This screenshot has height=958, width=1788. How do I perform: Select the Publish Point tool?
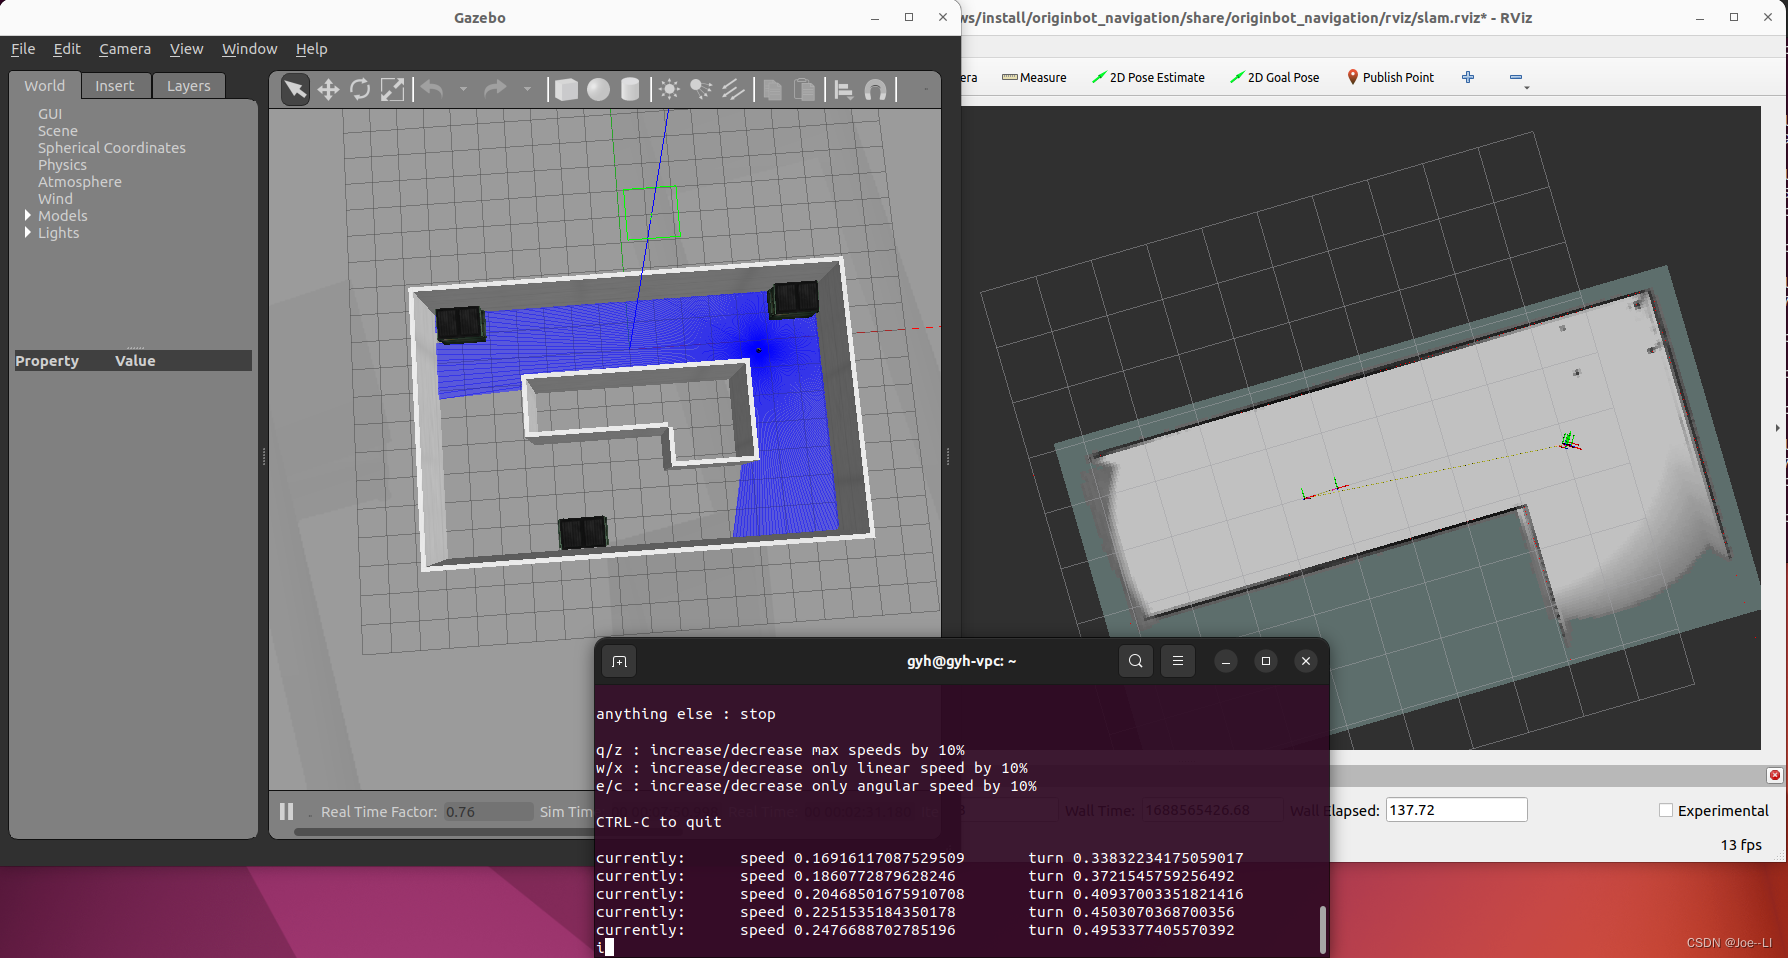pyautogui.click(x=1390, y=77)
